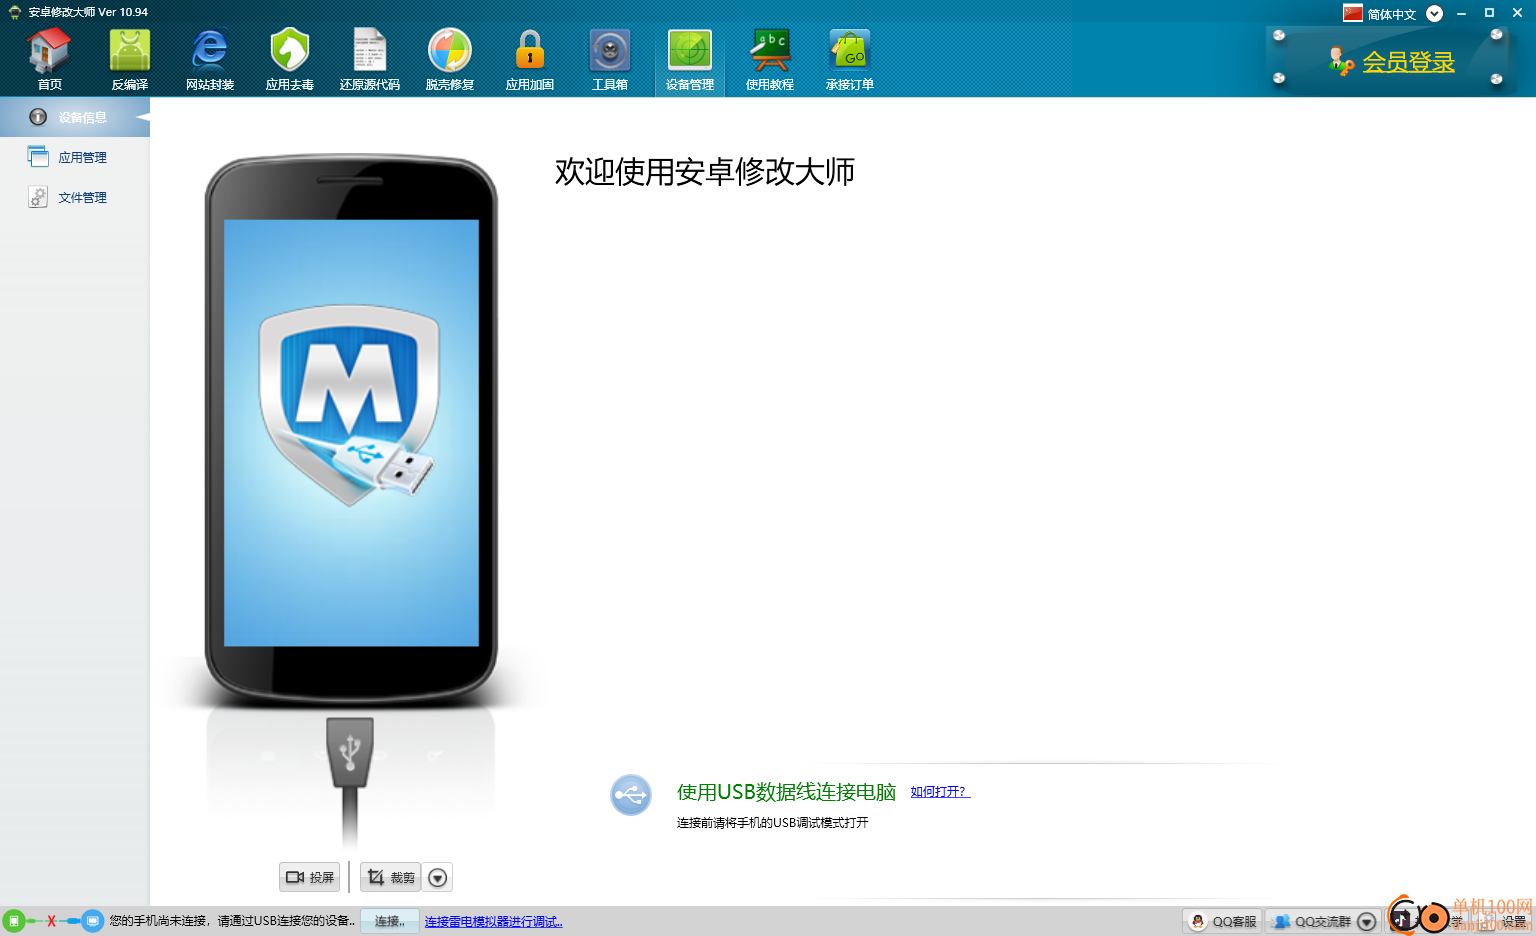The height and width of the screenshot is (936, 1536).
Task: Click the 投屏 screen cast button
Action: [310, 877]
